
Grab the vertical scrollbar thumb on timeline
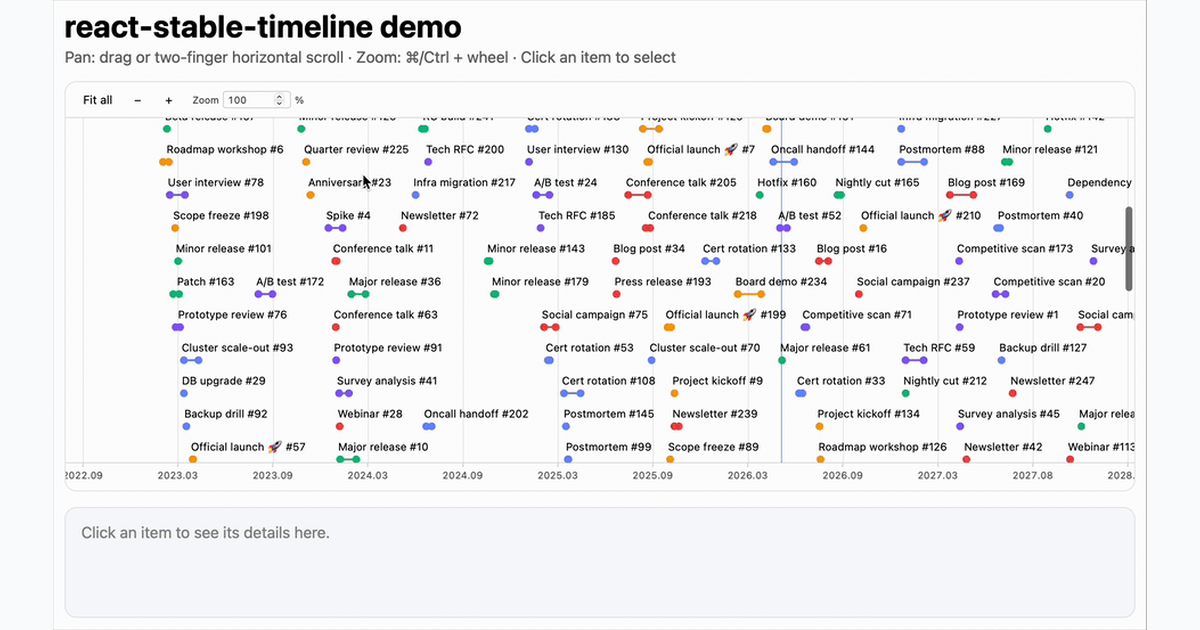pos(1129,249)
